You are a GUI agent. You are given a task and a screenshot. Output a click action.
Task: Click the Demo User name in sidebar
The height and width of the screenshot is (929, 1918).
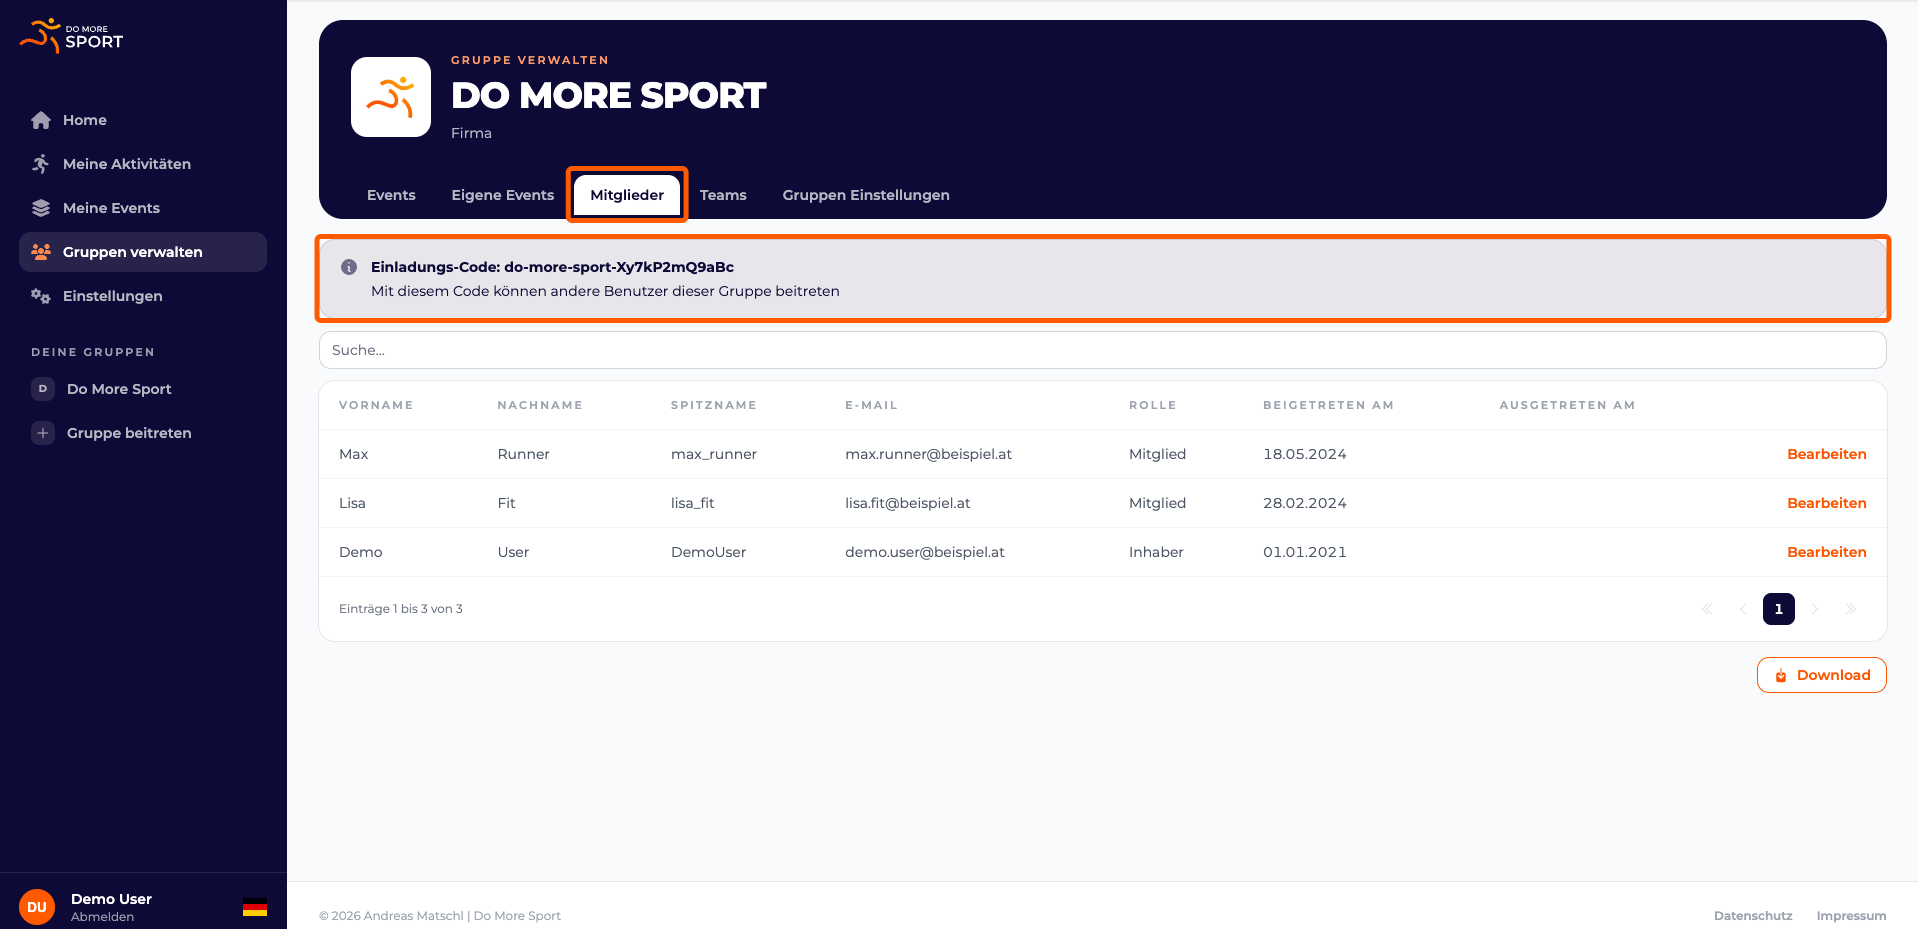coord(111,899)
